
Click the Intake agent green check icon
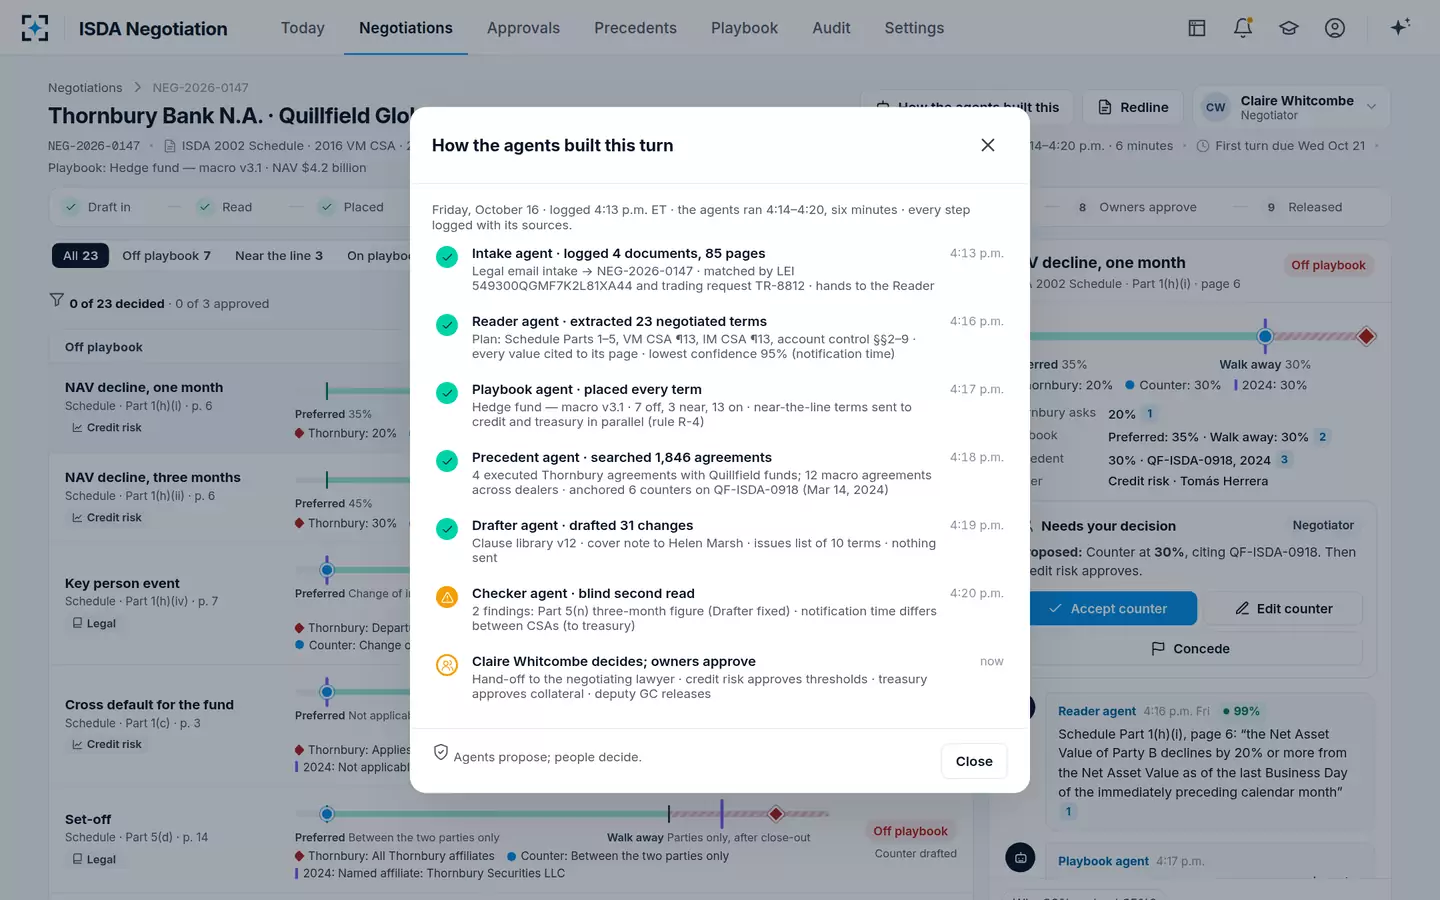click(x=447, y=257)
